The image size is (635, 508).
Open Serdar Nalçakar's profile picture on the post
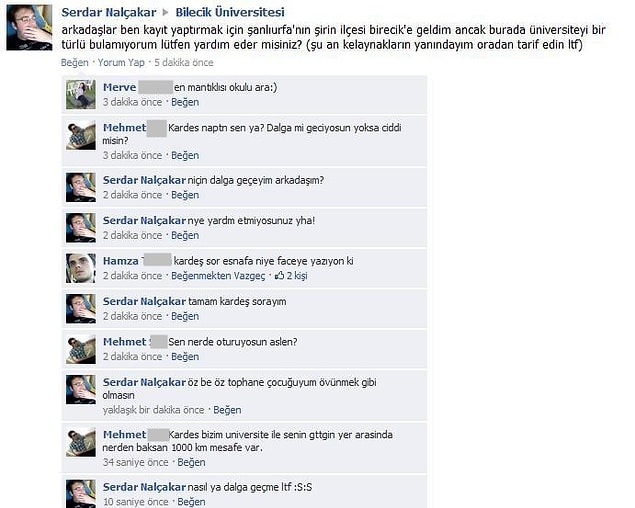tap(29, 27)
